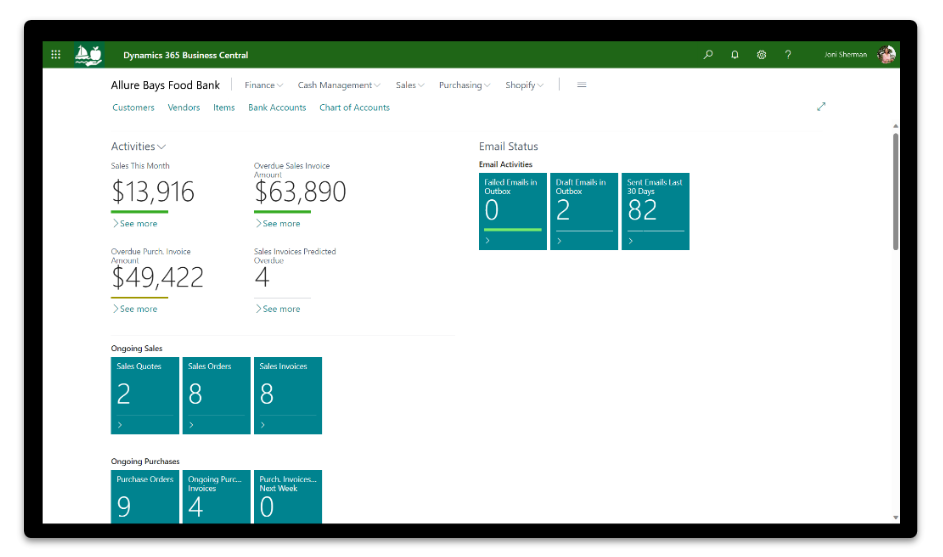Open the Activities dropdown chevron
The image size is (943, 557).
[161, 147]
